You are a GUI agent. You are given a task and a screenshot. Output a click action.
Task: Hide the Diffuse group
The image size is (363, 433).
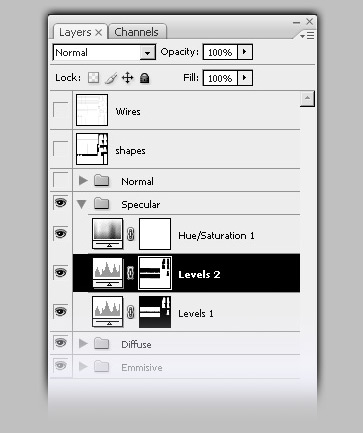click(61, 343)
